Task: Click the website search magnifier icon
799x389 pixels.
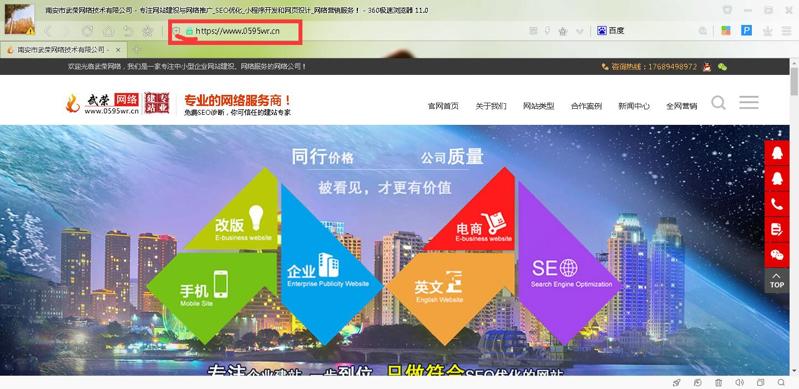Action: (718, 102)
